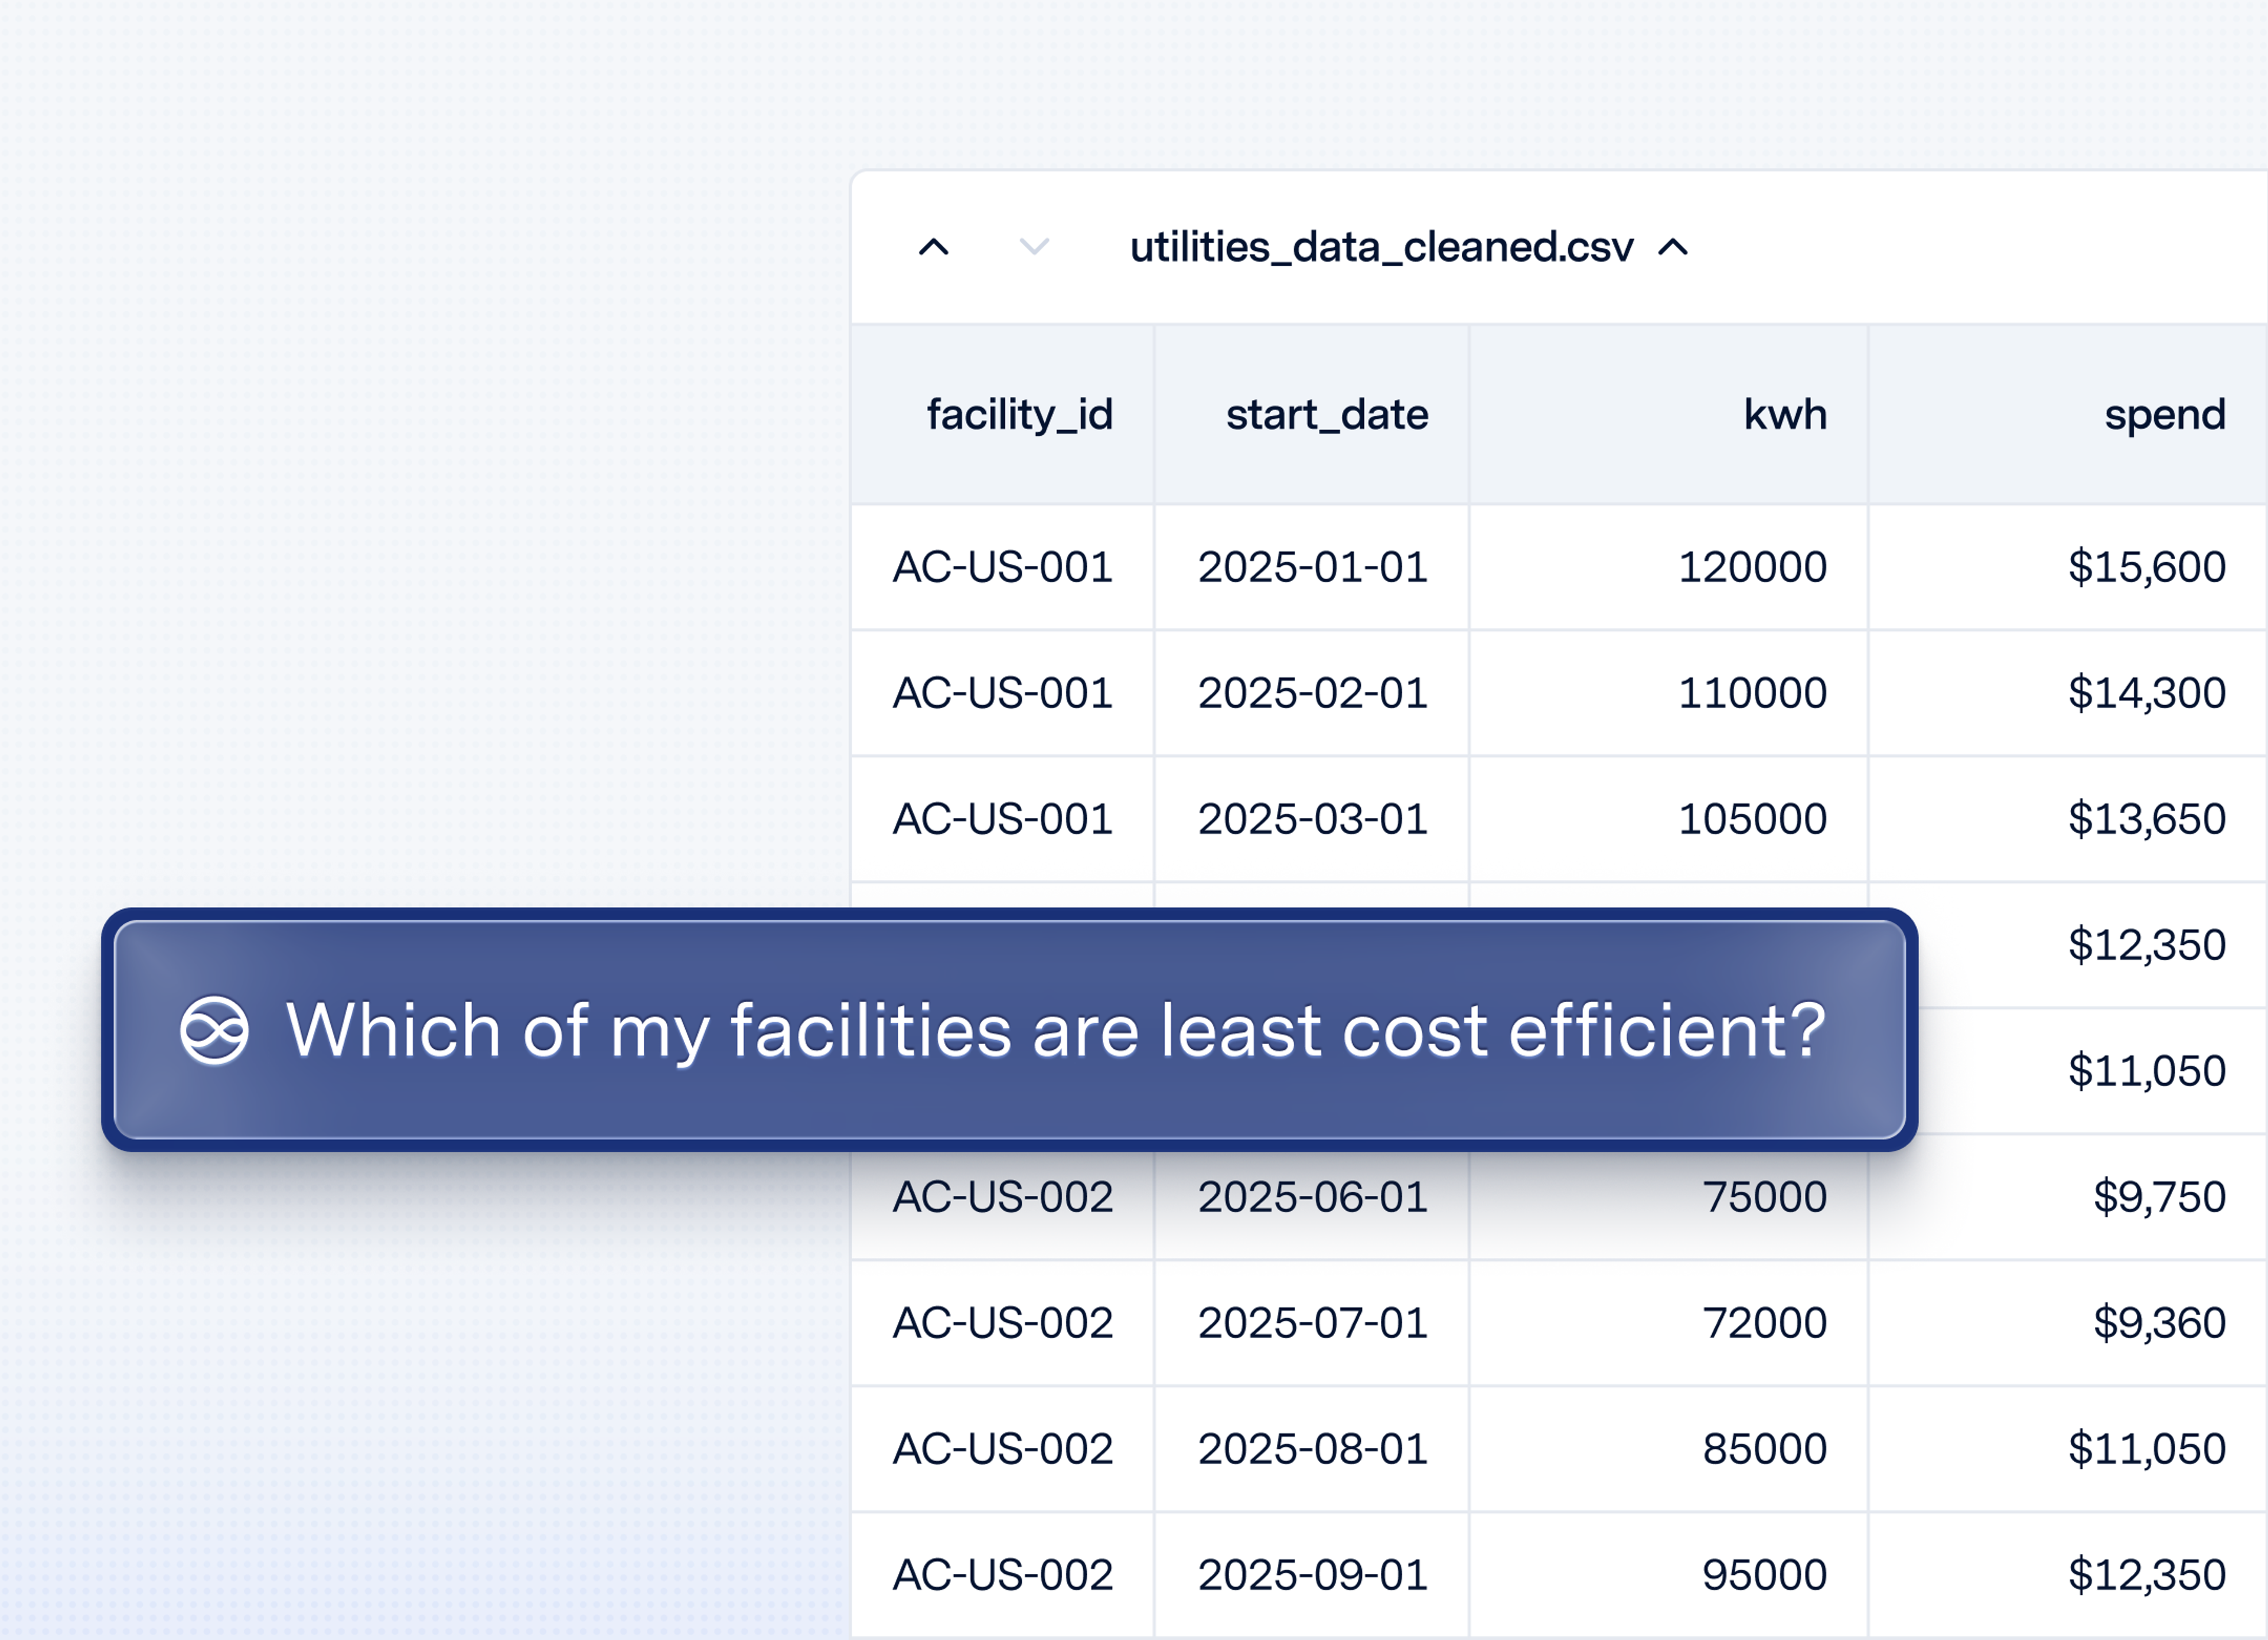
Task: Select the 2025-08-01 date cell
Action: [x=1312, y=1449]
